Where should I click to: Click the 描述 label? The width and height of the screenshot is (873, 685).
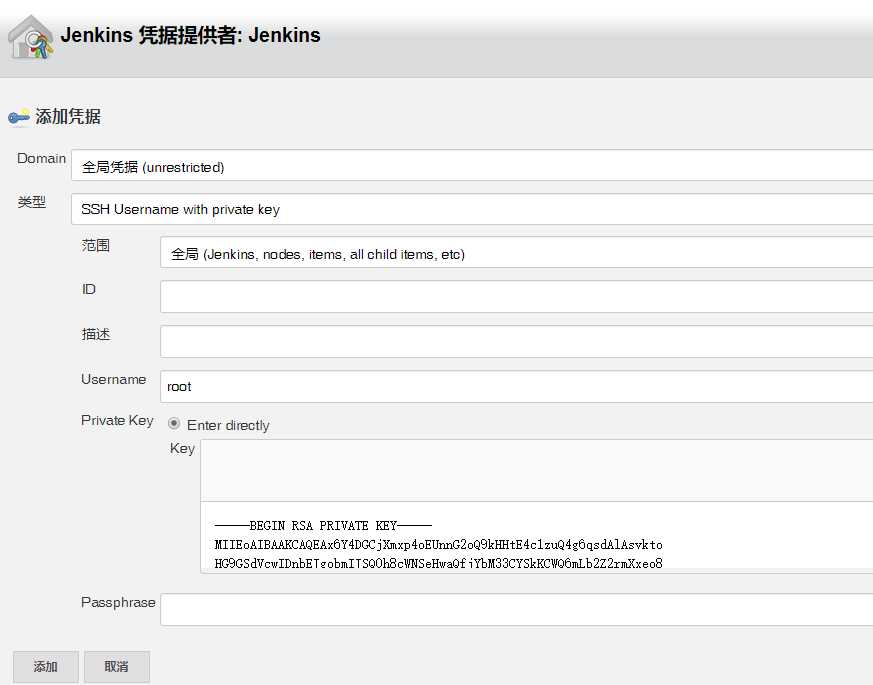pyautogui.click(x=95, y=334)
